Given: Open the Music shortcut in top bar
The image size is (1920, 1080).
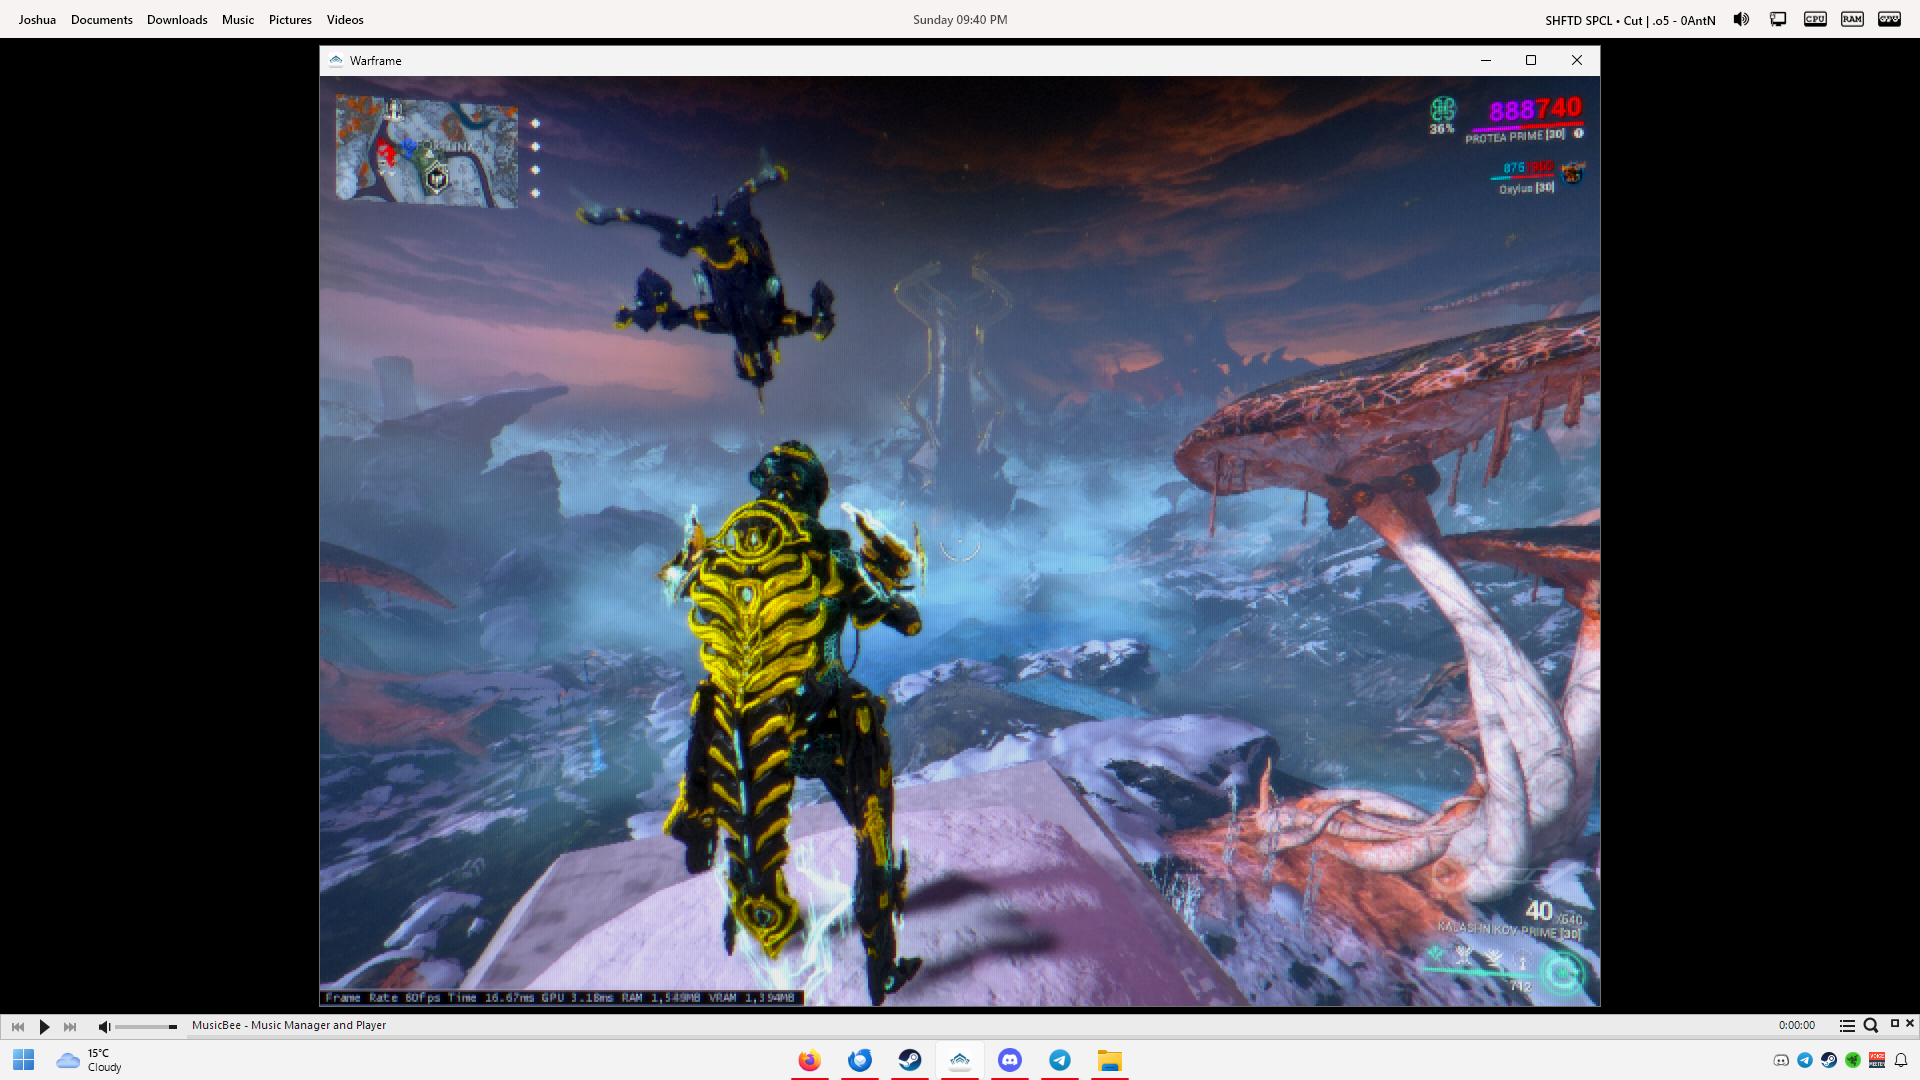Looking at the screenshot, I should [x=238, y=20].
